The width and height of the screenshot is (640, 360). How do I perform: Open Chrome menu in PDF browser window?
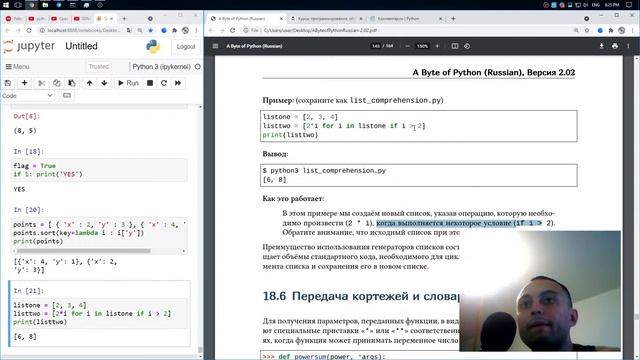click(632, 30)
